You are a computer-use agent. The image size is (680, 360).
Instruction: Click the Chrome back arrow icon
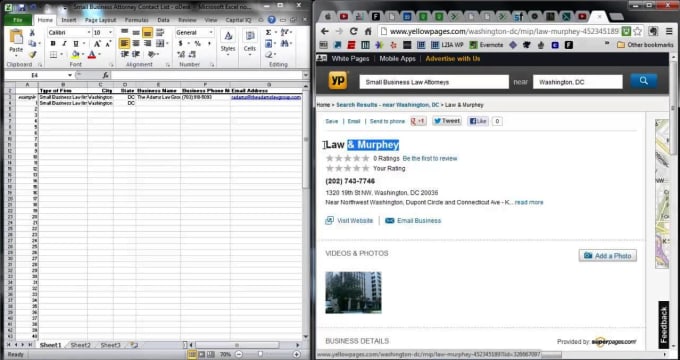[x=324, y=31]
